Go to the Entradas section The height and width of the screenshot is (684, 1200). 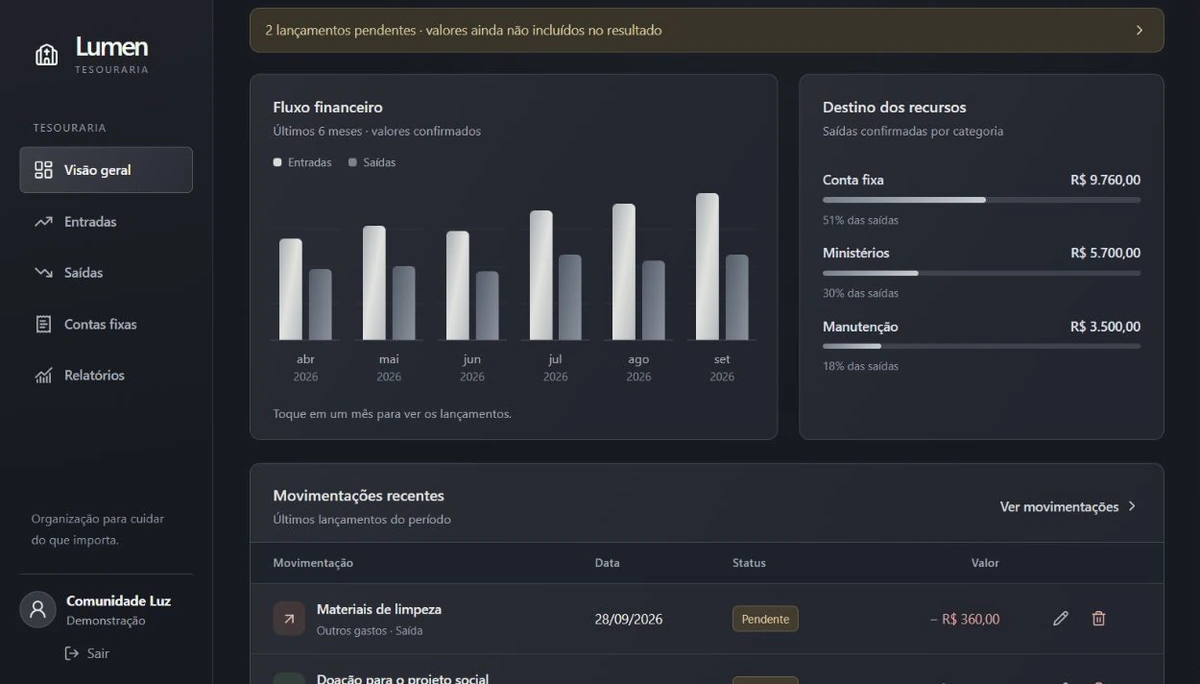tap(106, 222)
